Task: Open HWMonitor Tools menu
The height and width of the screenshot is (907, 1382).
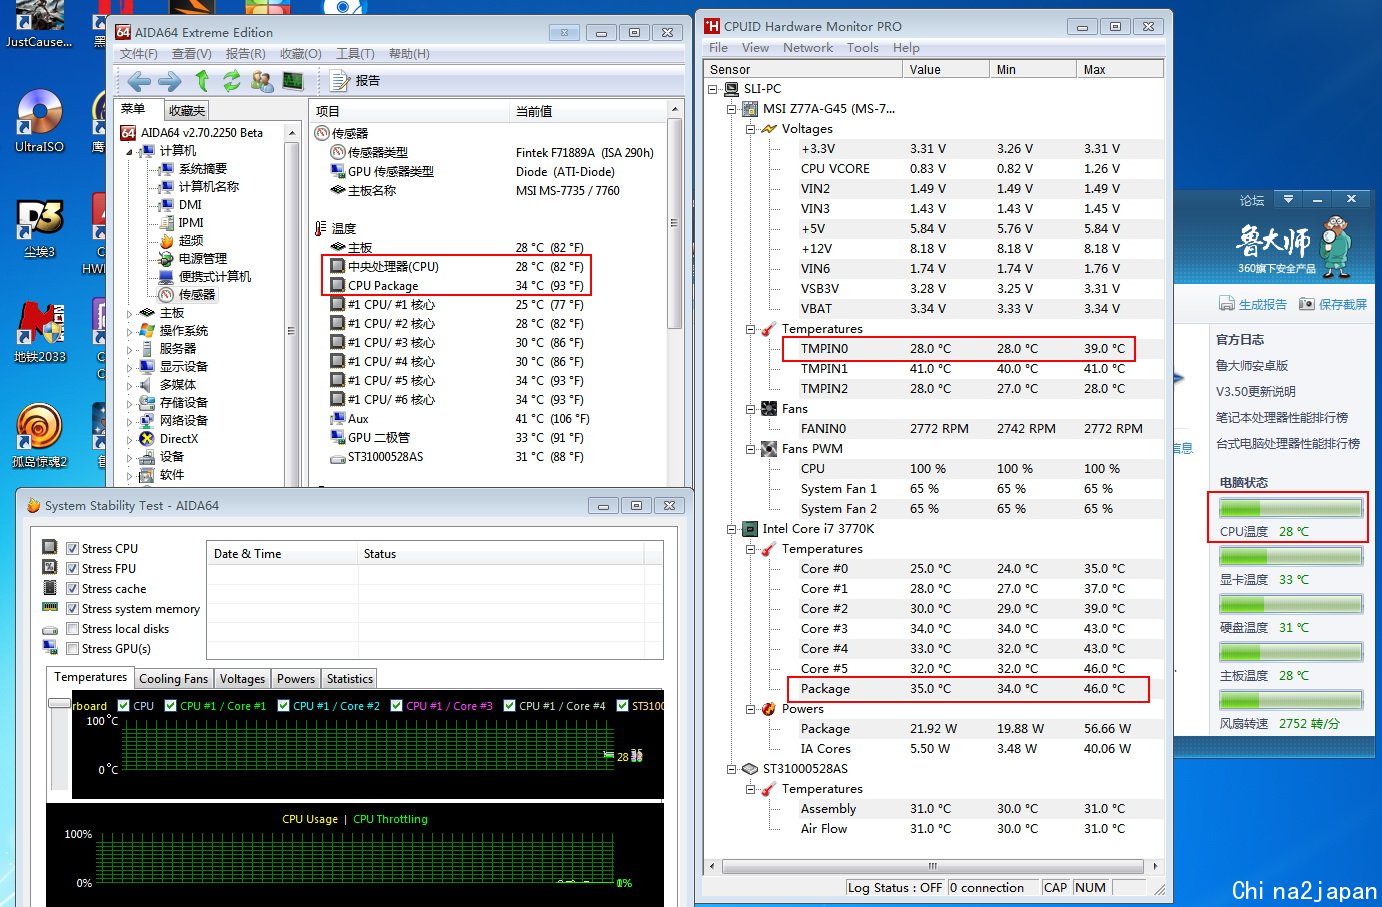Action: (862, 47)
